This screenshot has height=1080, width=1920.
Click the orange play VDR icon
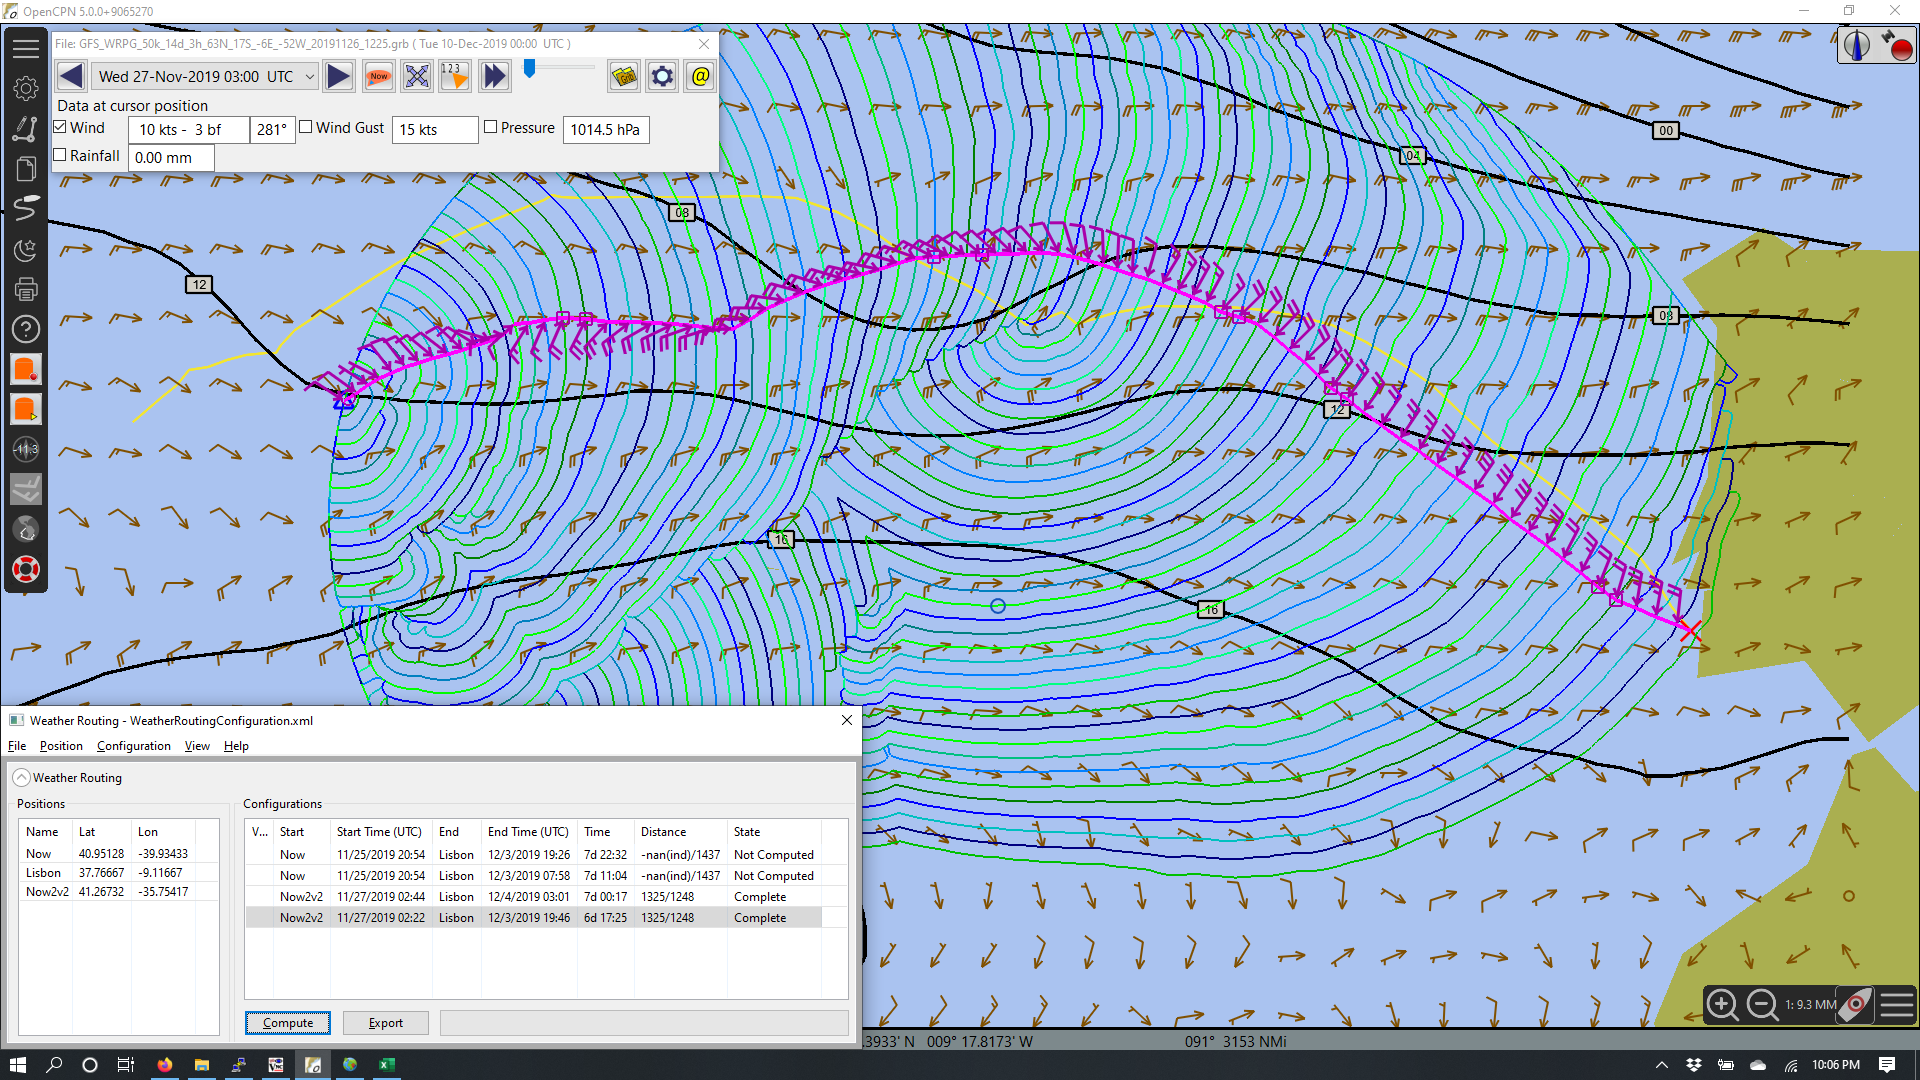pos(26,409)
